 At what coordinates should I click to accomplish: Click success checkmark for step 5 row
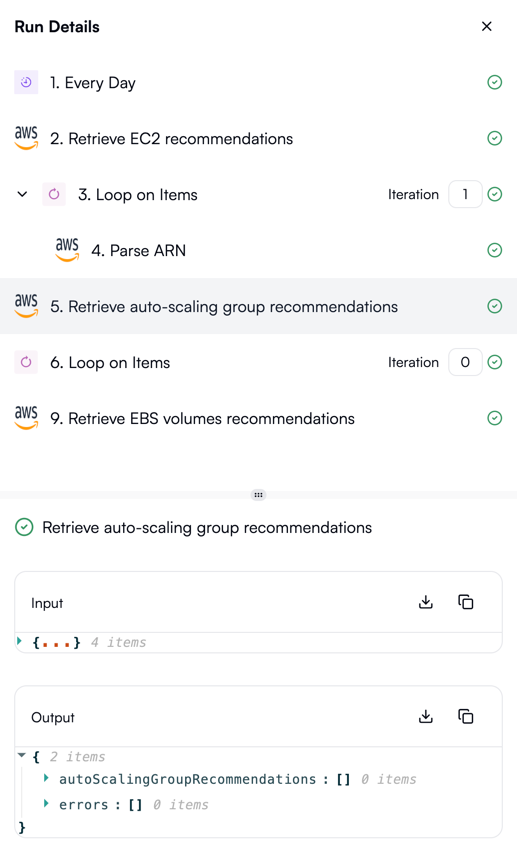coord(495,306)
